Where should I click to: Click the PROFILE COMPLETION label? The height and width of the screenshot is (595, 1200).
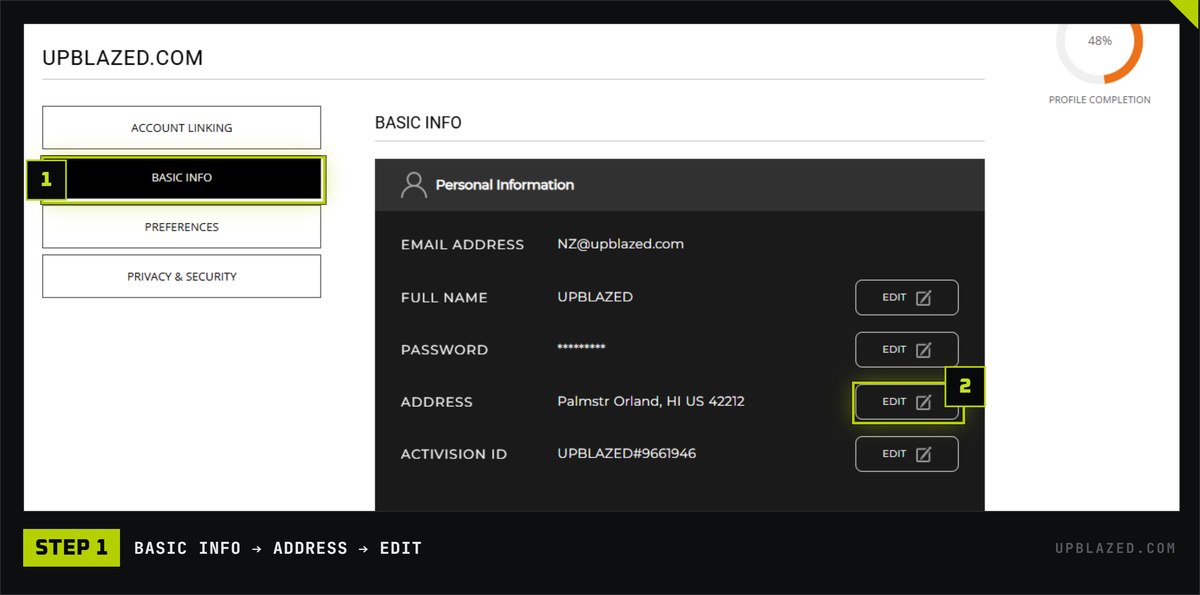[x=1099, y=100]
